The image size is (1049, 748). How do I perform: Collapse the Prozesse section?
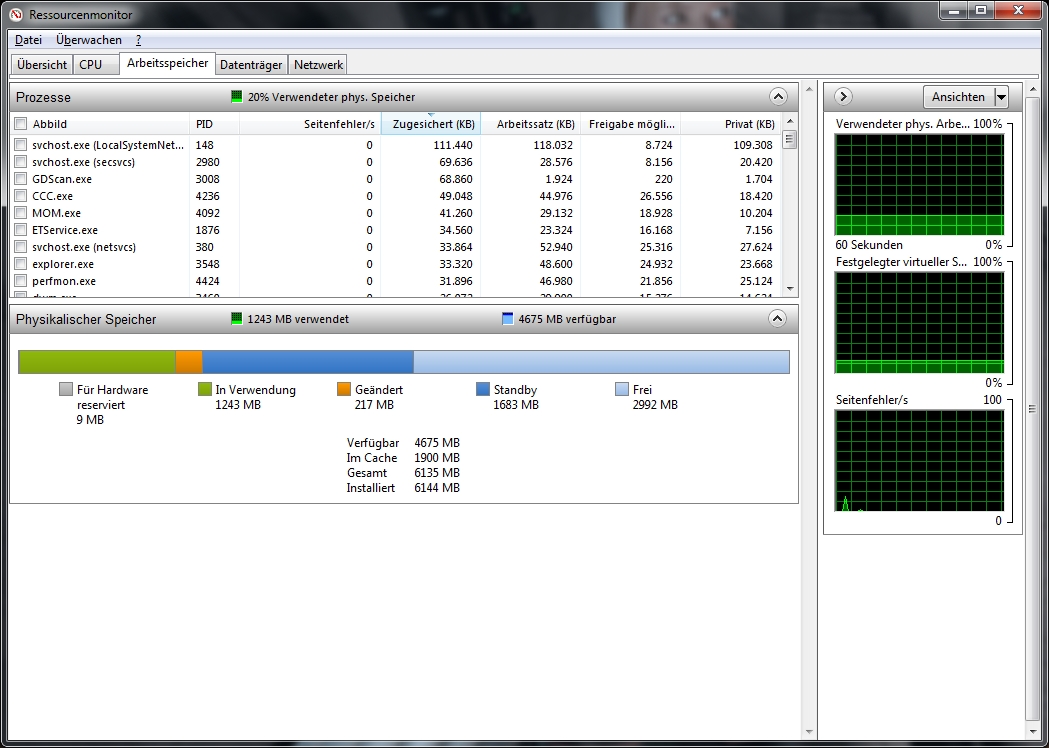tap(777, 97)
